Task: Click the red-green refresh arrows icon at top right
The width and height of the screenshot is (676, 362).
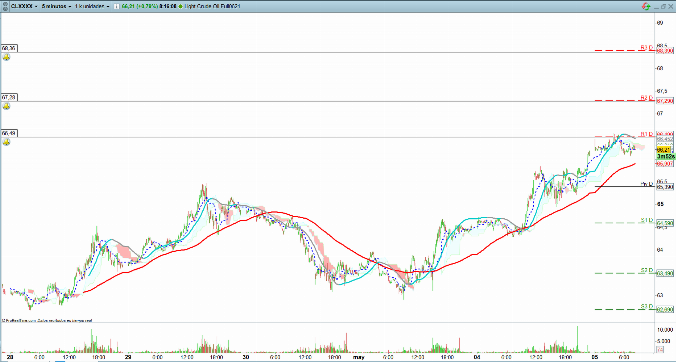Action: click(646, 6)
